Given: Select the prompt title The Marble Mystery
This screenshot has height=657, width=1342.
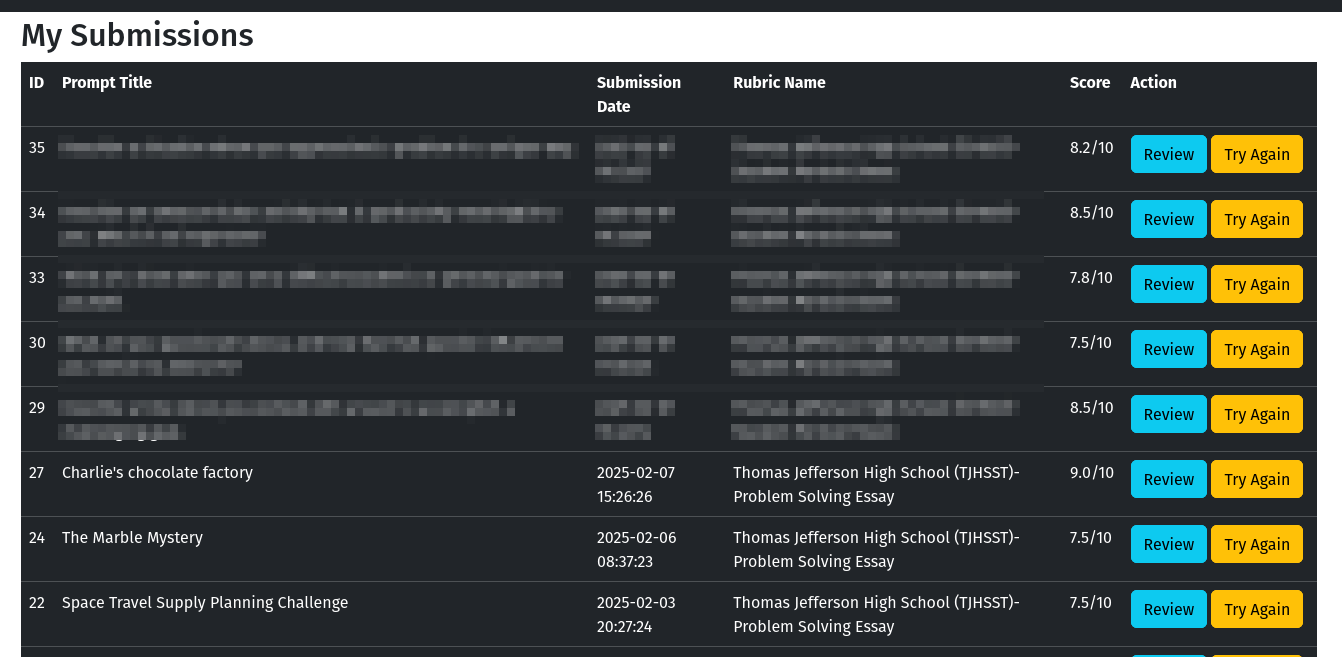Looking at the screenshot, I should pos(132,537).
